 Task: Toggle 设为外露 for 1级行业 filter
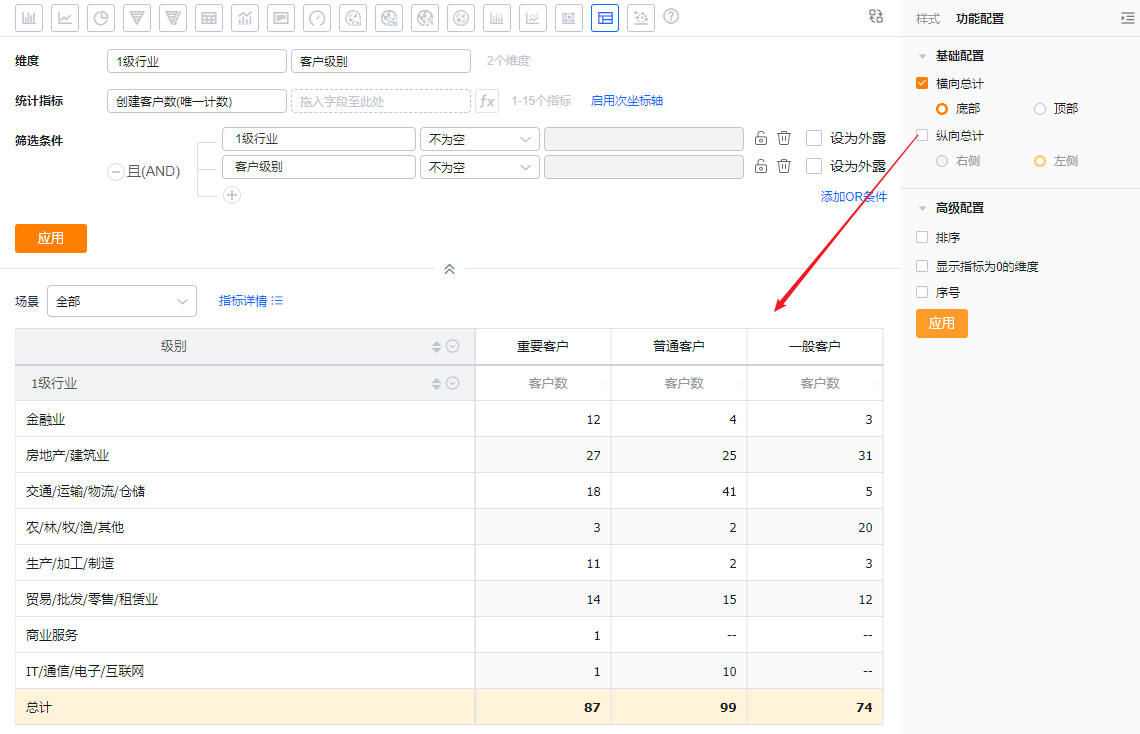point(814,139)
